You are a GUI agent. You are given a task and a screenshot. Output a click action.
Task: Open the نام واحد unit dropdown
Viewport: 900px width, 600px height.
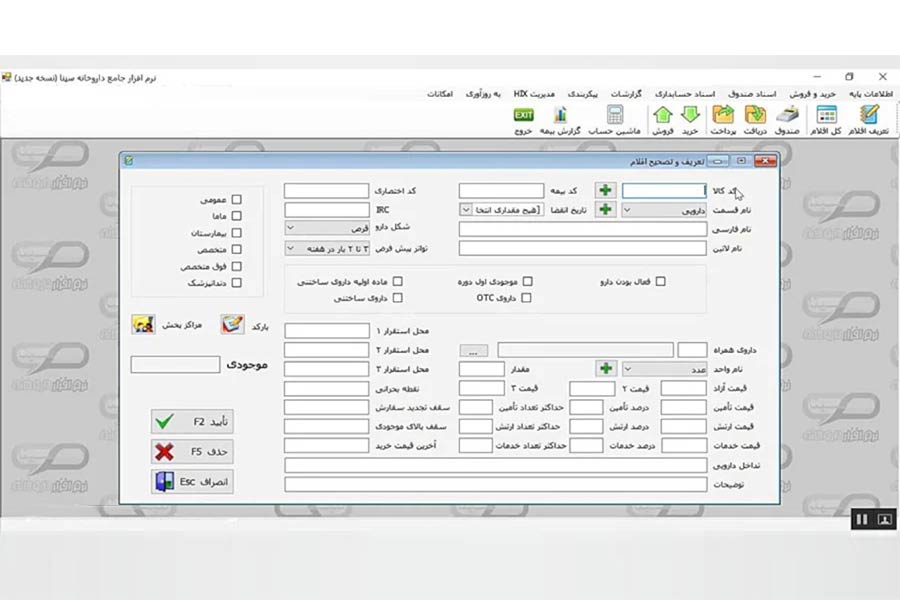coord(664,369)
